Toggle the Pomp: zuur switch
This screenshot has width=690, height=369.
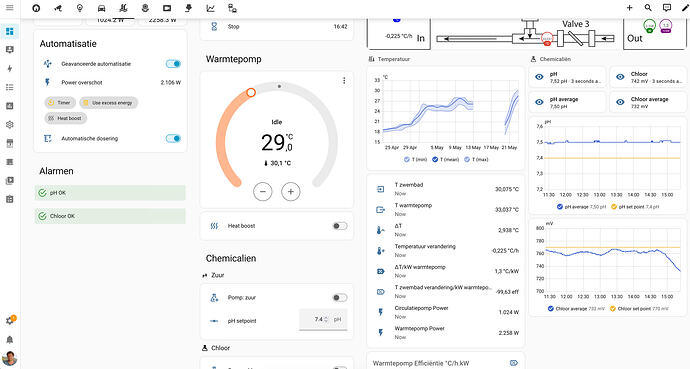[x=340, y=298]
